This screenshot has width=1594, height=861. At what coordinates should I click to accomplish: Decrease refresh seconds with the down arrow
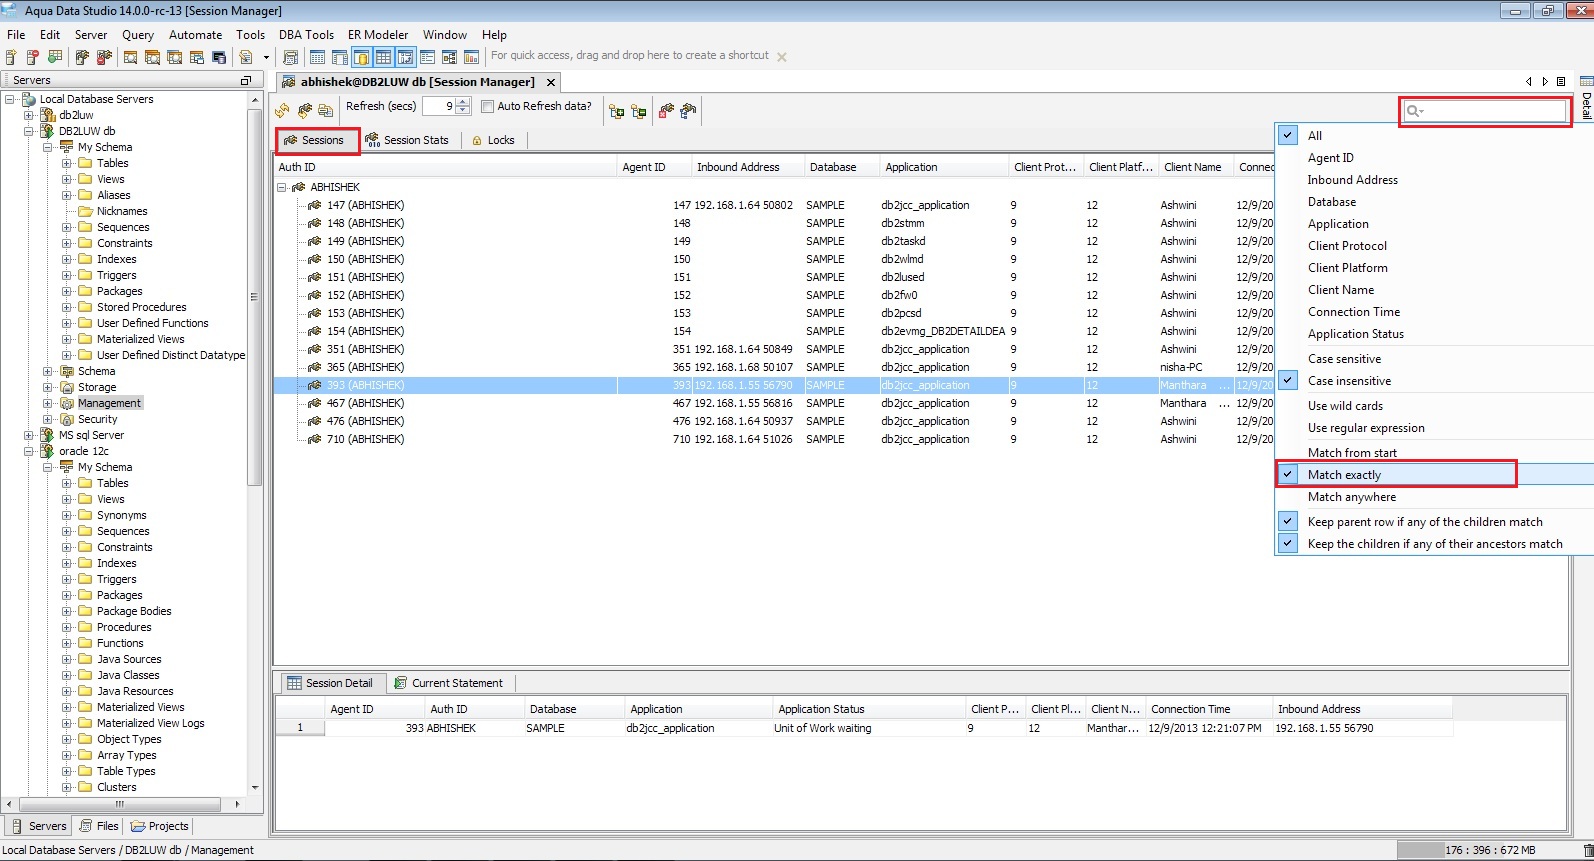click(463, 110)
